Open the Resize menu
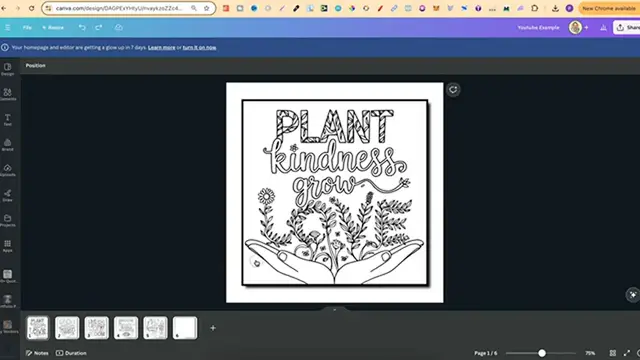 [53, 27]
